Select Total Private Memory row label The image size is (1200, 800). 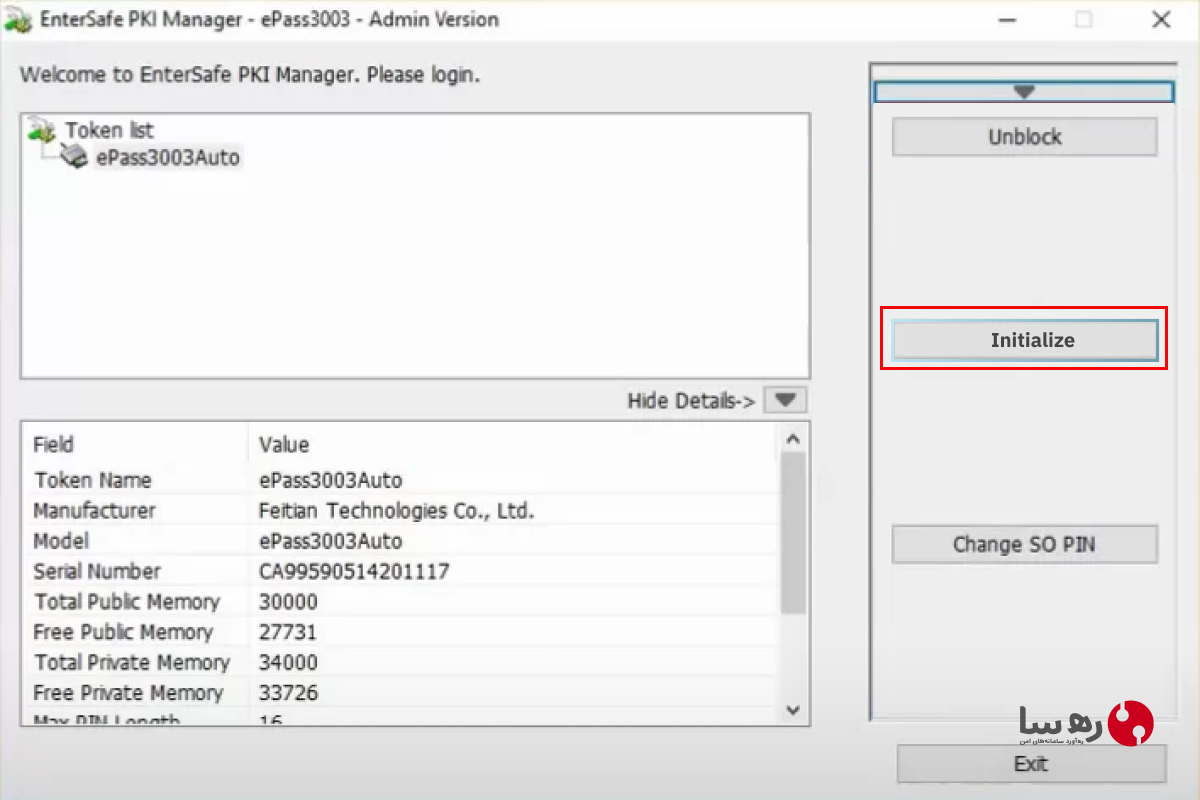point(132,662)
